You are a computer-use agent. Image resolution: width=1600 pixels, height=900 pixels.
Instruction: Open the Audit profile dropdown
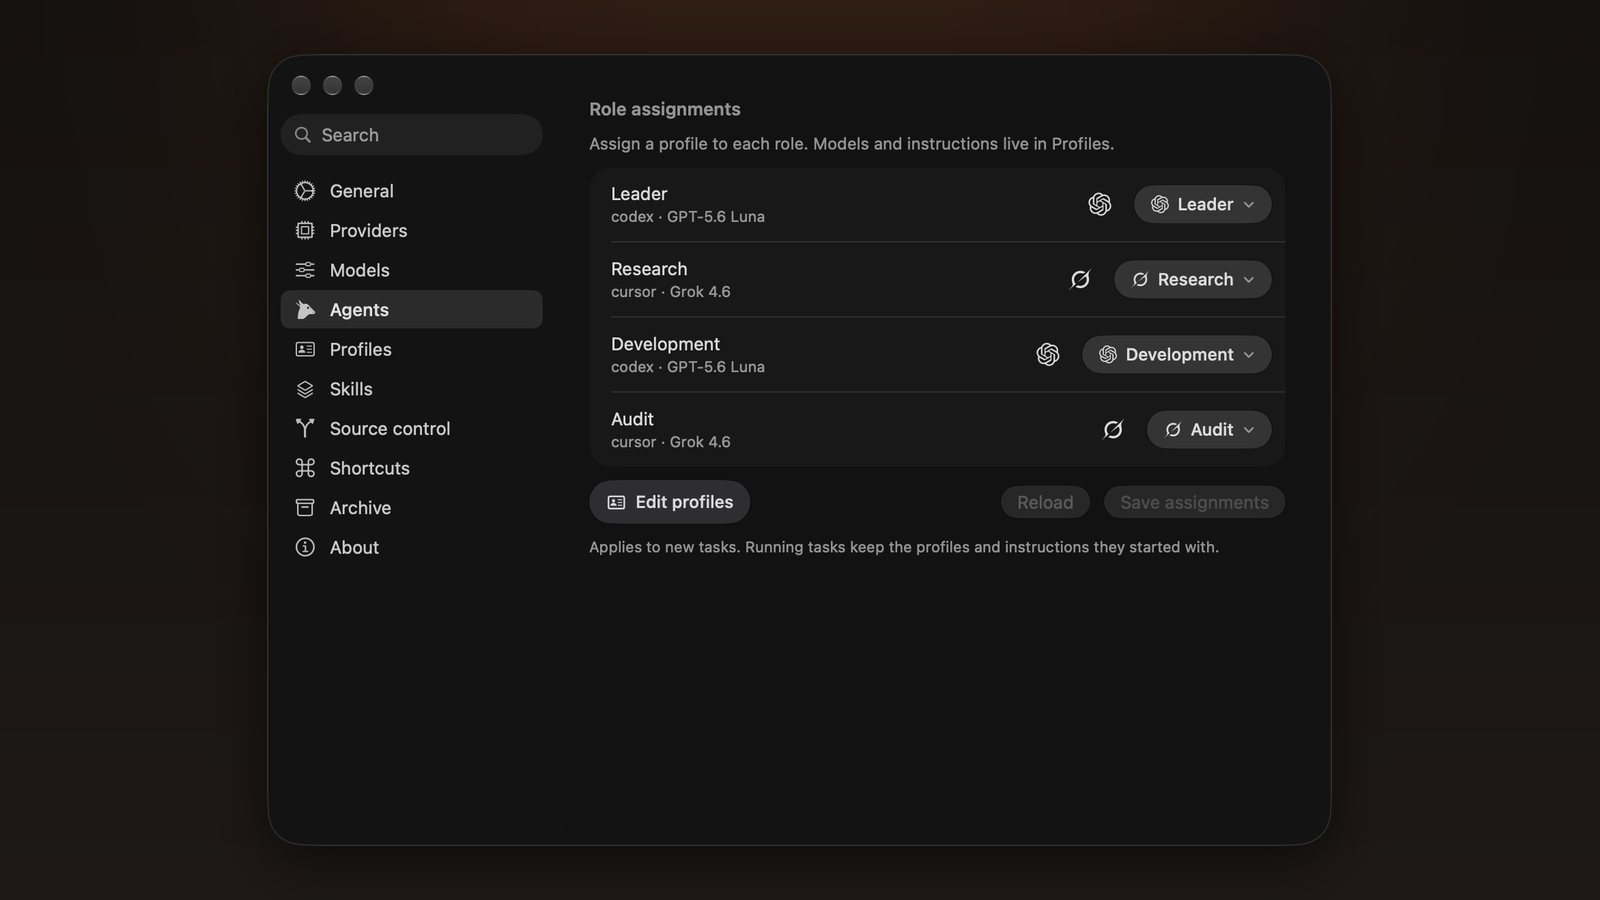coord(1209,429)
